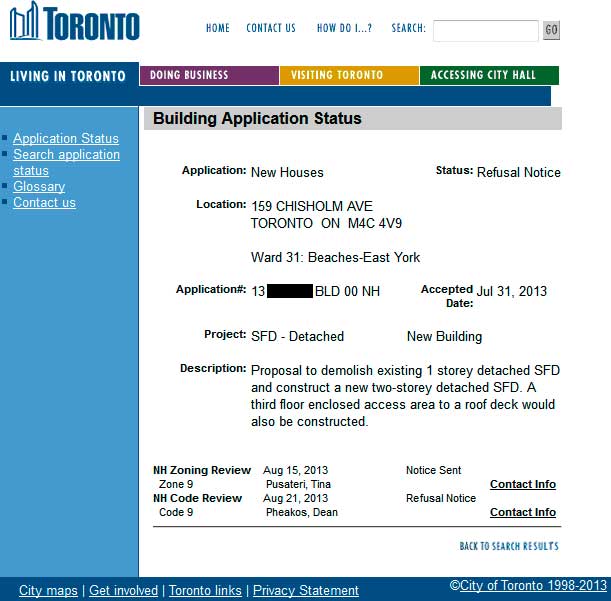Click the Toronto city logo

point(74,21)
